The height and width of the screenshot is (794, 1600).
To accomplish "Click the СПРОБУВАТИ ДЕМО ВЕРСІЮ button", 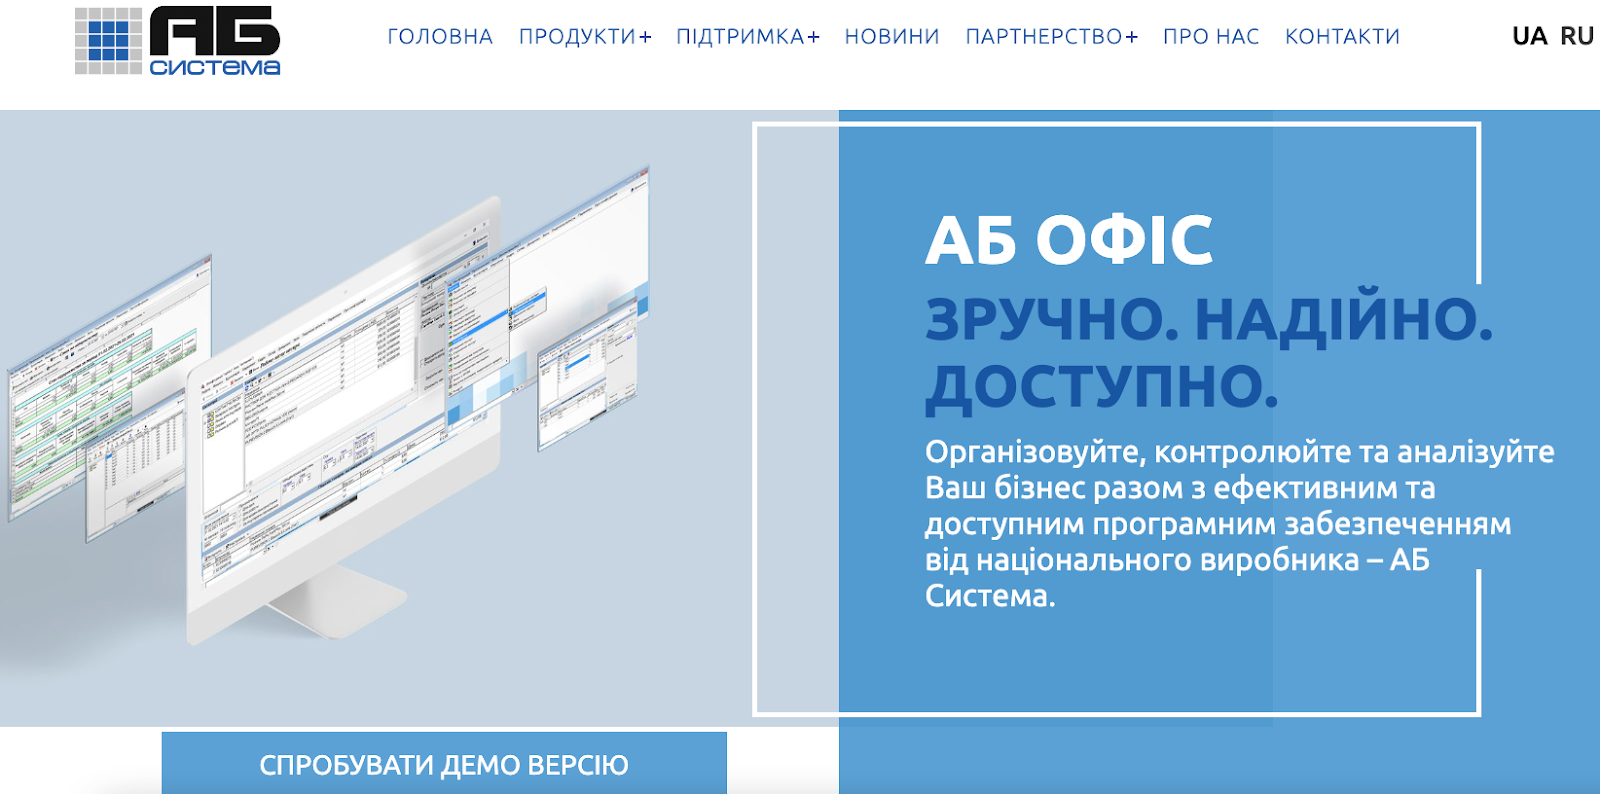I will coord(444,764).
